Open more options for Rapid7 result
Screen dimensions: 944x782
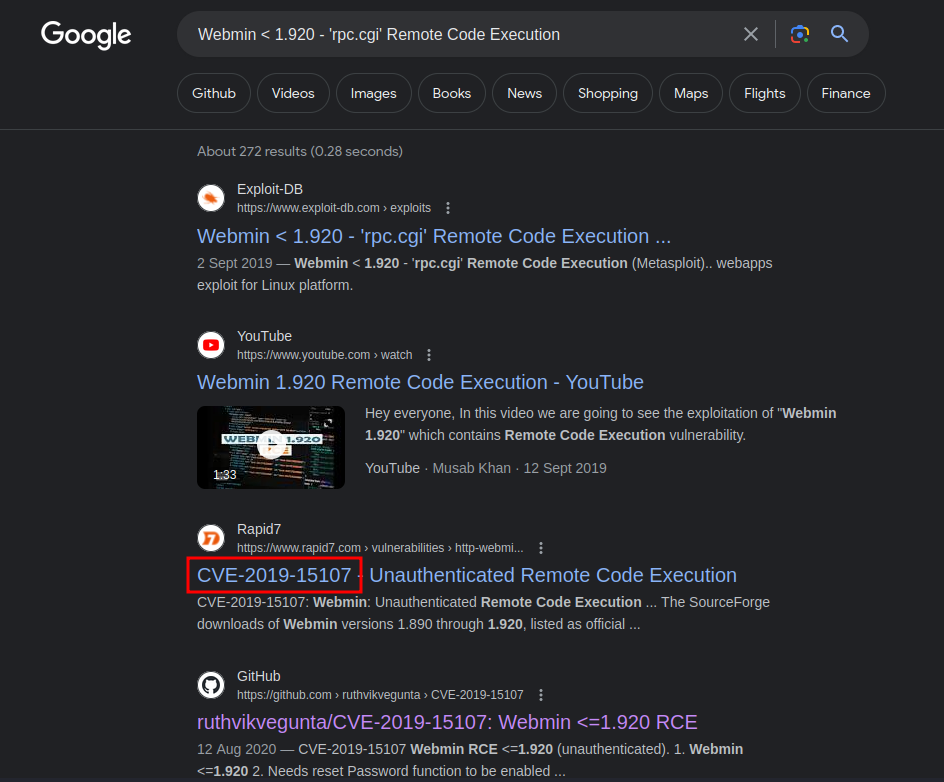click(541, 548)
